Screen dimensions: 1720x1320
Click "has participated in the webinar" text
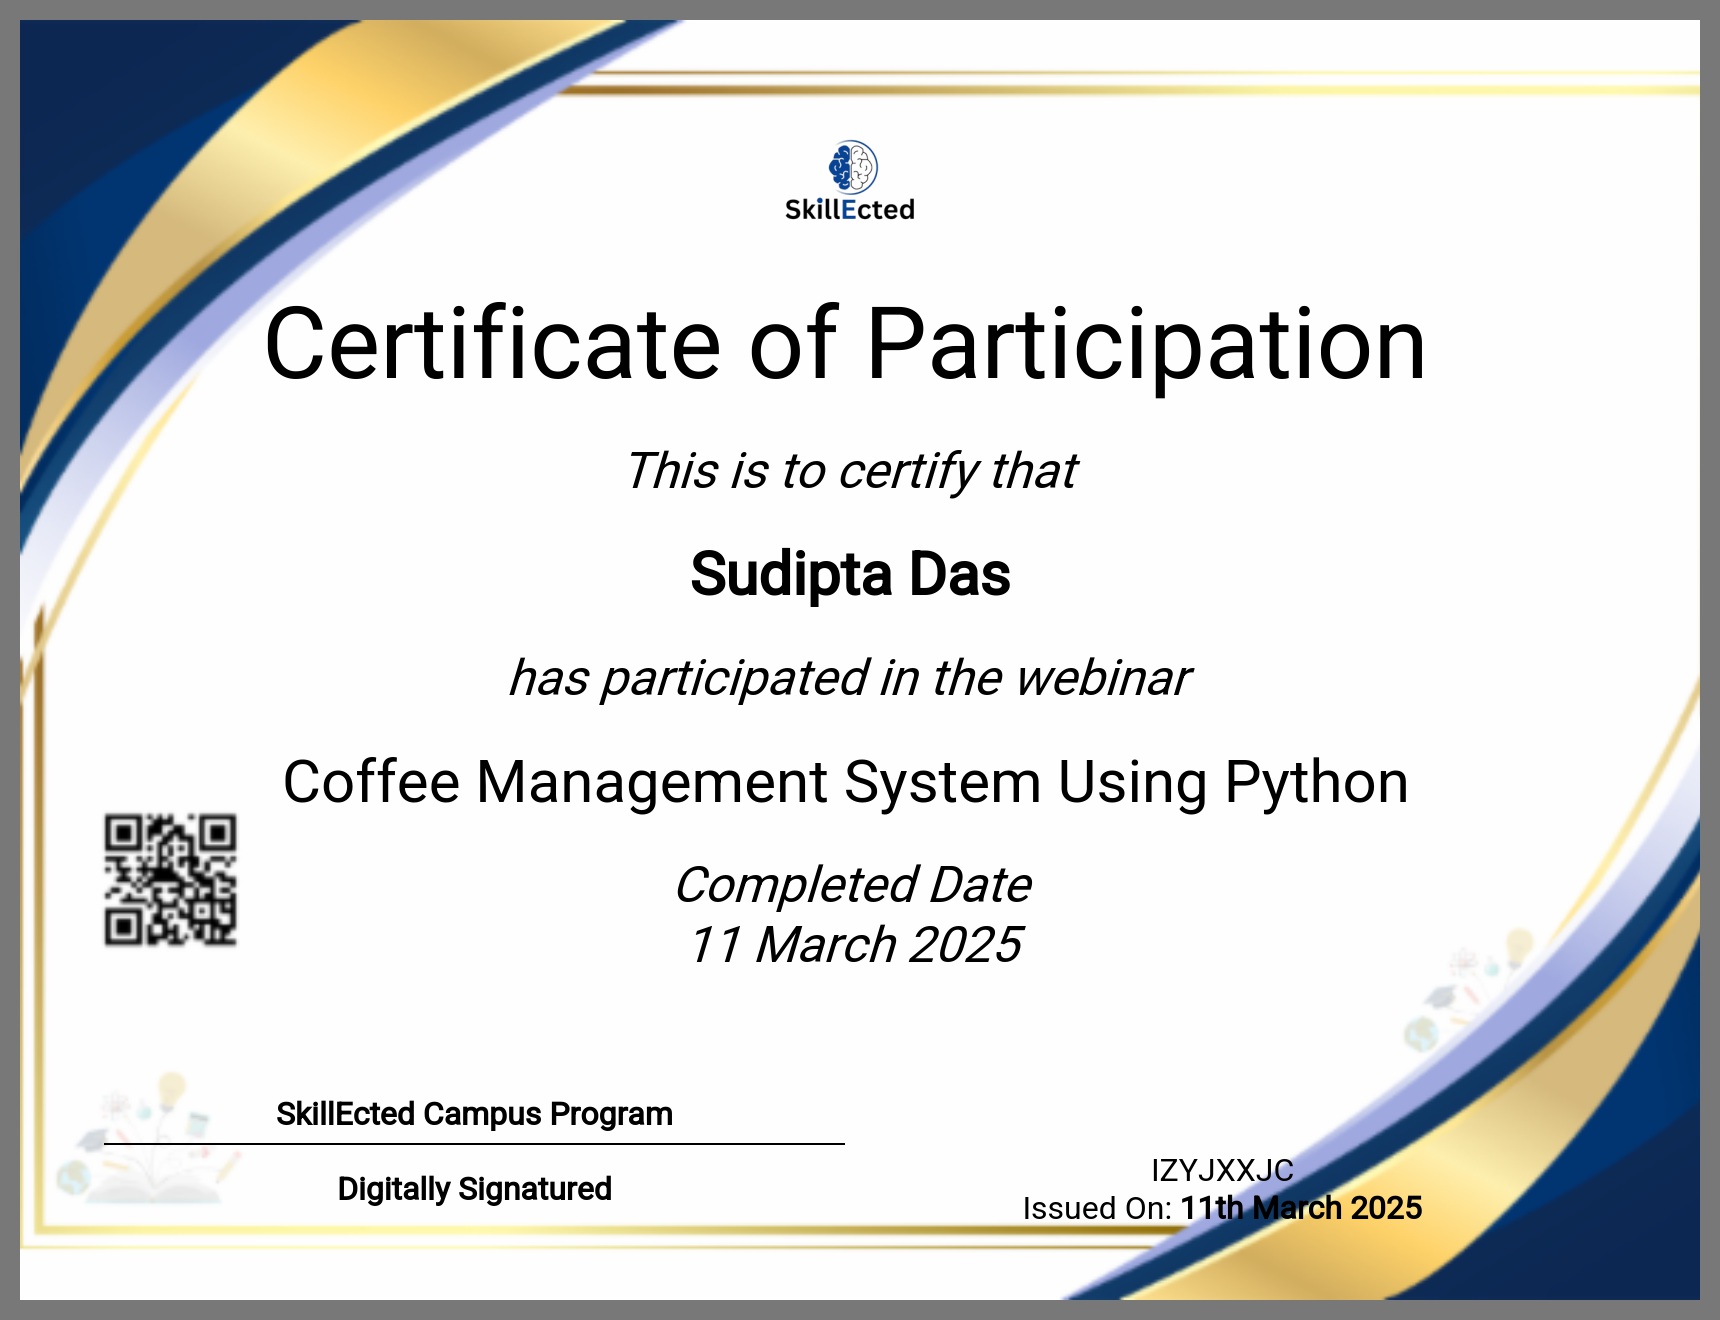tap(850, 678)
